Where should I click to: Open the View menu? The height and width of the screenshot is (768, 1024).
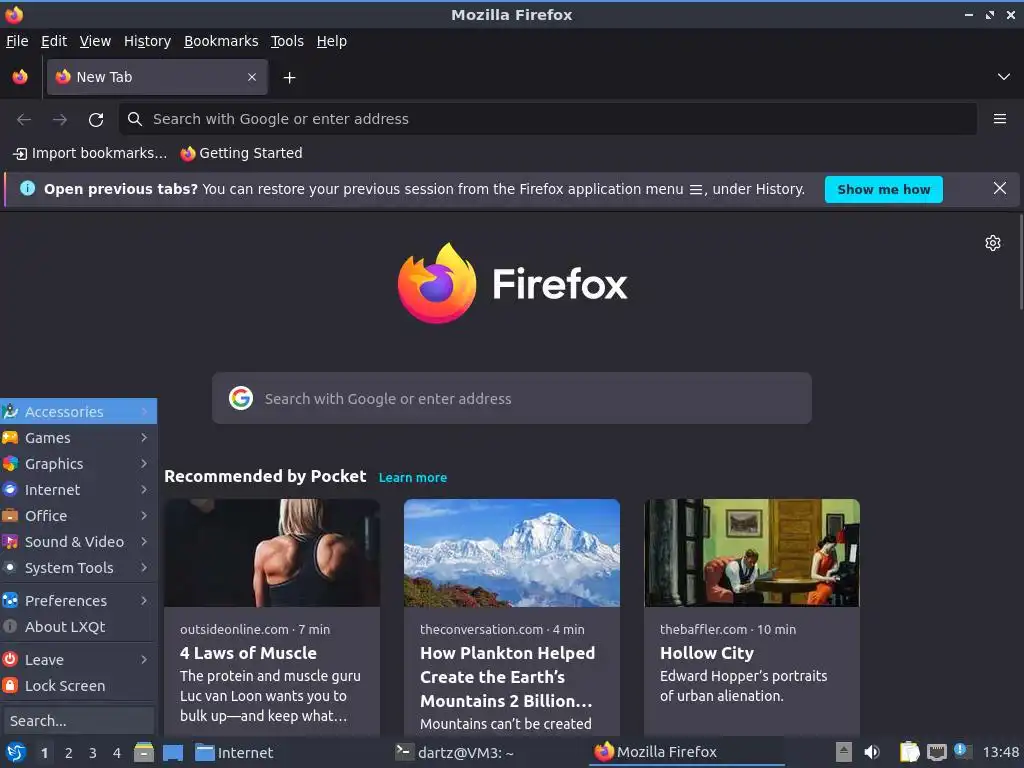click(x=95, y=41)
